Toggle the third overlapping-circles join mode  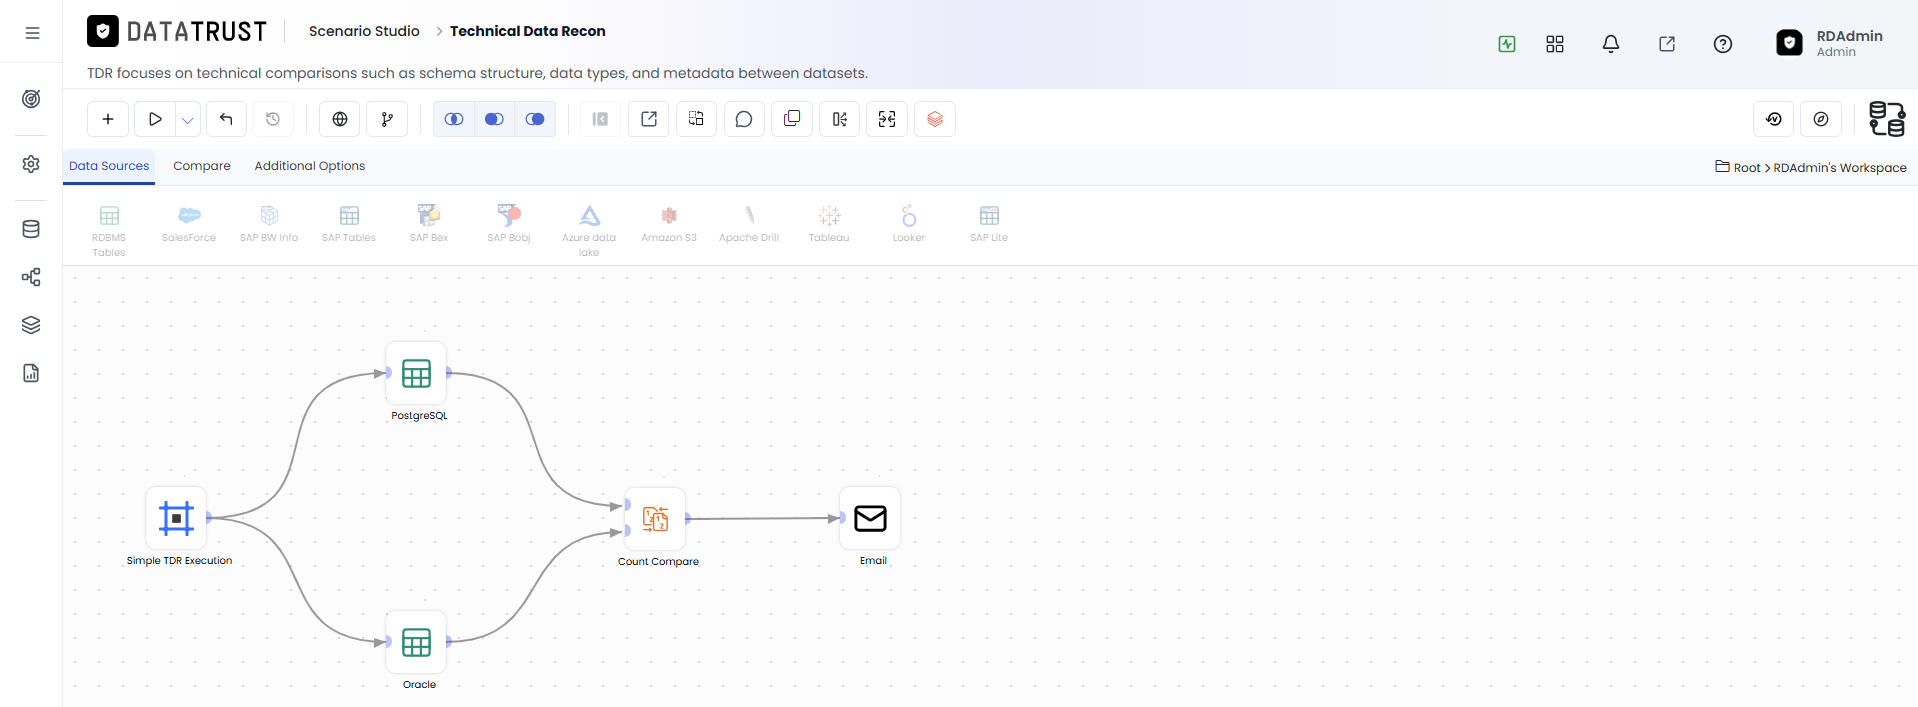pyautogui.click(x=535, y=119)
